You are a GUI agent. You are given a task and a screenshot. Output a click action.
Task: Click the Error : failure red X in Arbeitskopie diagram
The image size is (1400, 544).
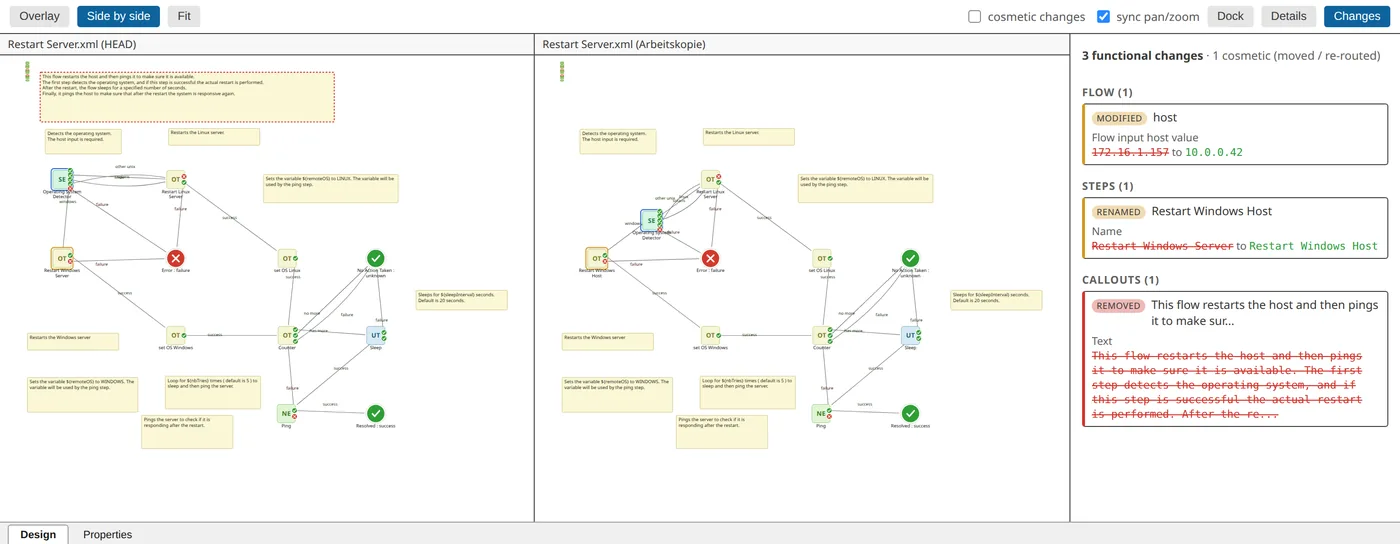click(711, 258)
